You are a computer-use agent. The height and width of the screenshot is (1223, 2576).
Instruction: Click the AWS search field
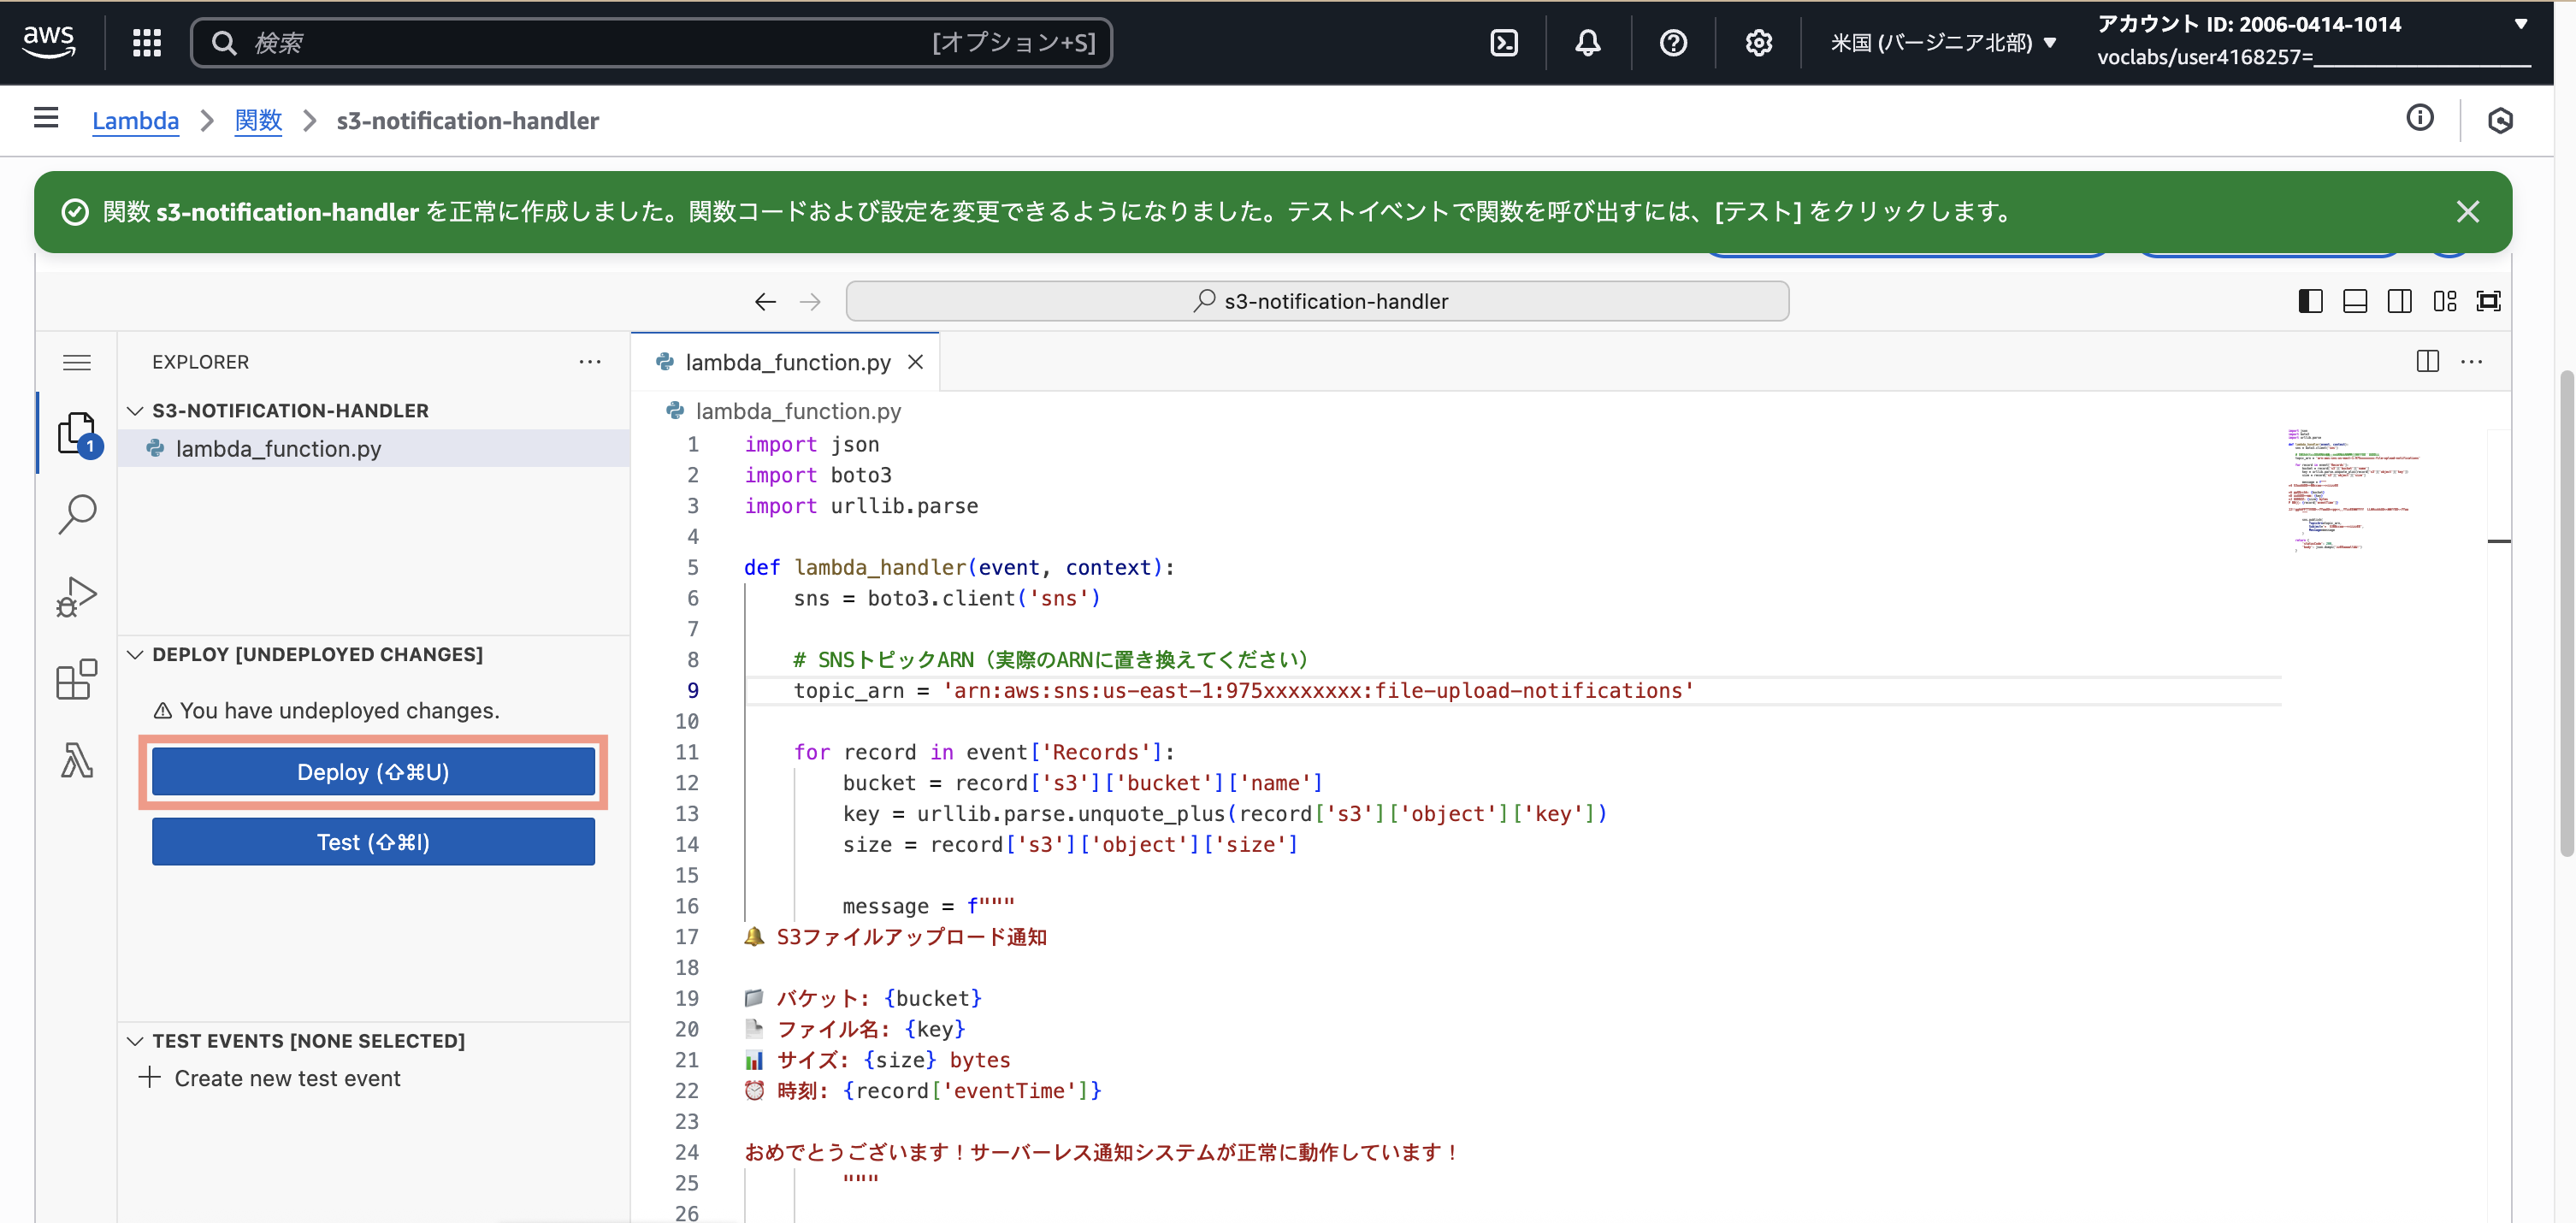(x=651, y=42)
